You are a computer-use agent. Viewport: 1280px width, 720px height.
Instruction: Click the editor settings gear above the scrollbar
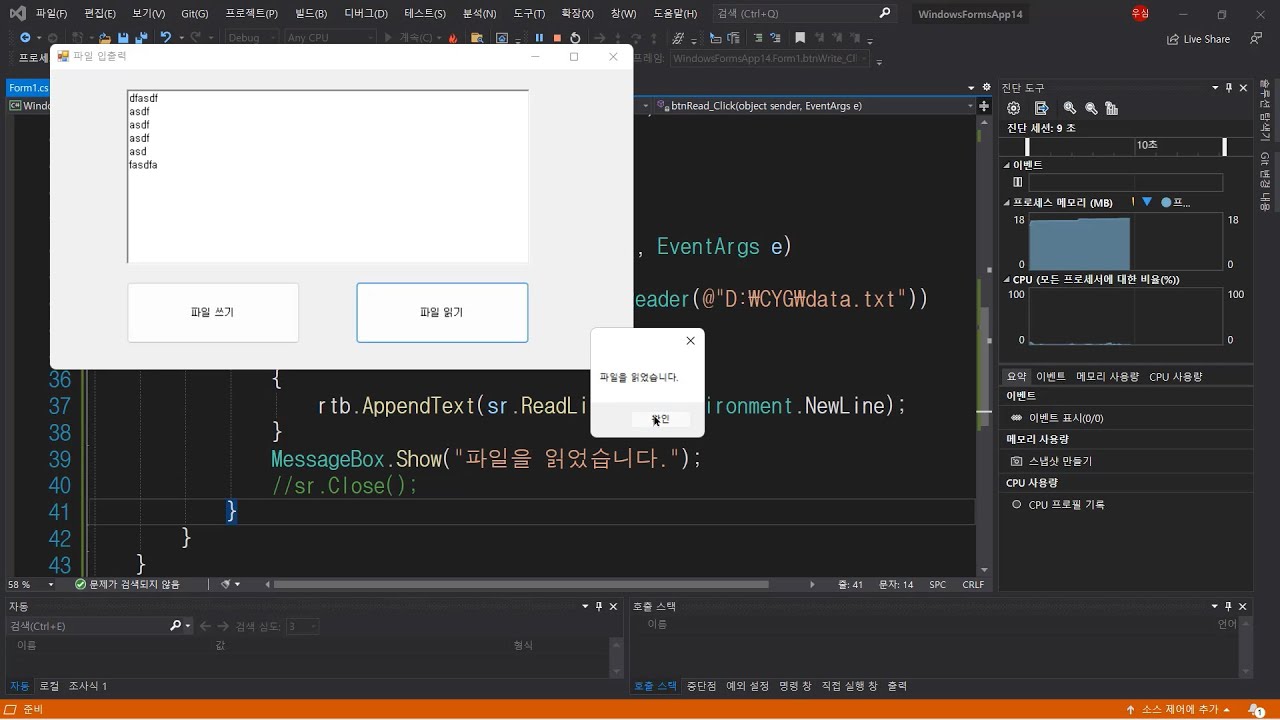tap(987, 88)
